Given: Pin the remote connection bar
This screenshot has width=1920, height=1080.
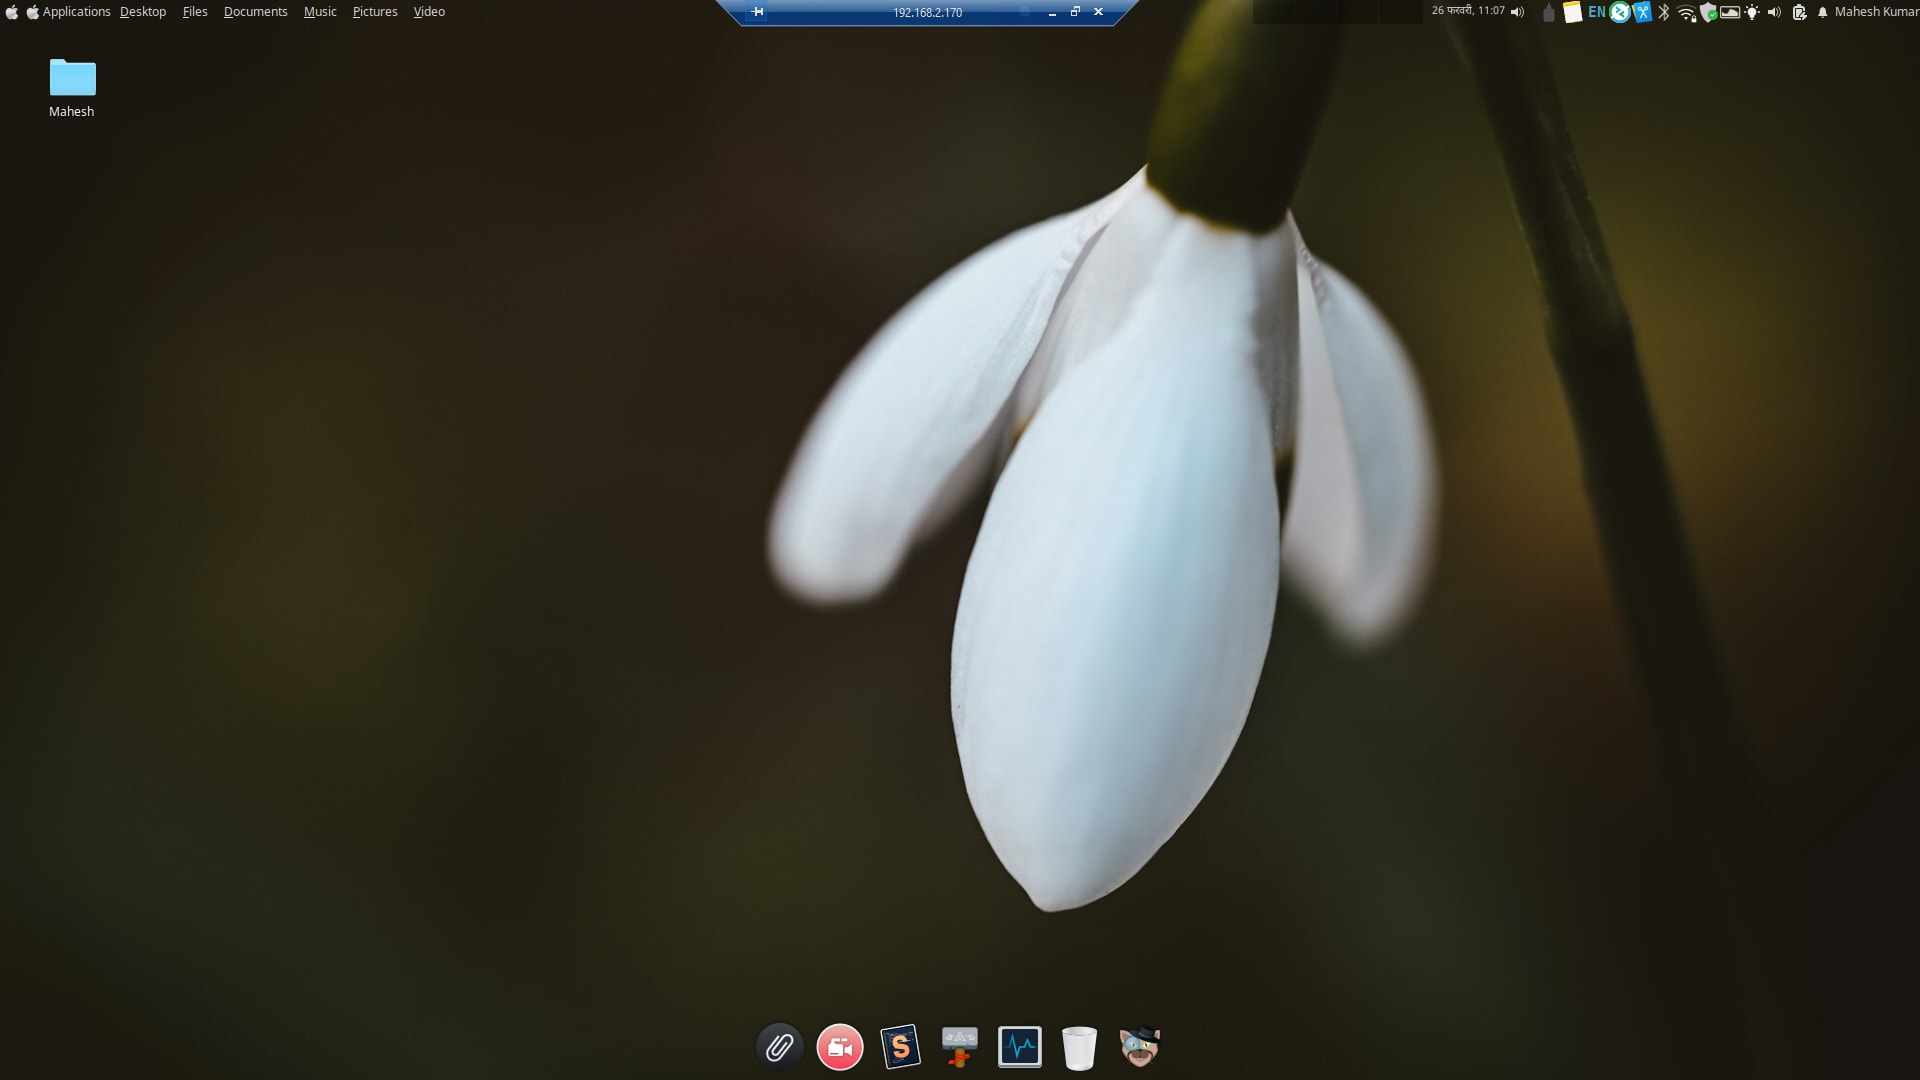Looking at the screenshot, I should [x=757, y=12].
